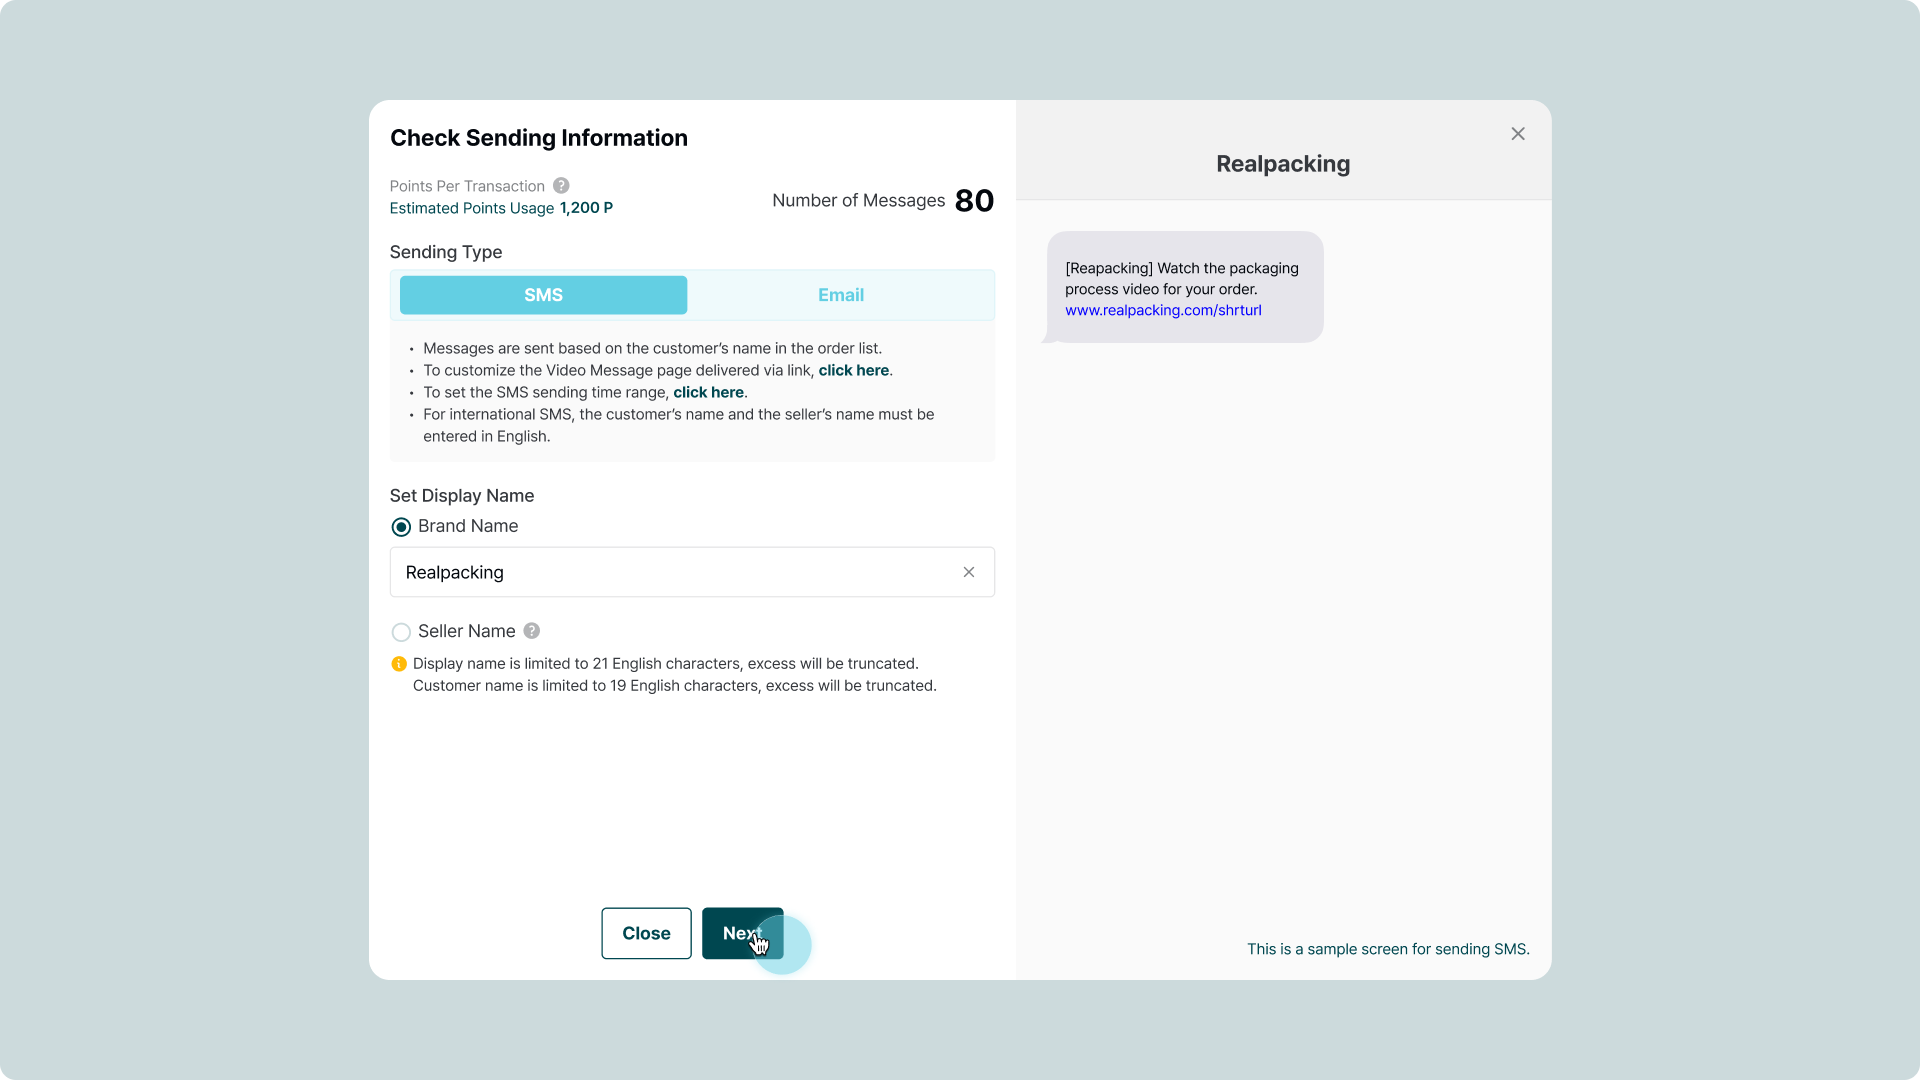1920x1080 pixels.
Task: Open the Video Message page customization link
Action: (853, 370)
